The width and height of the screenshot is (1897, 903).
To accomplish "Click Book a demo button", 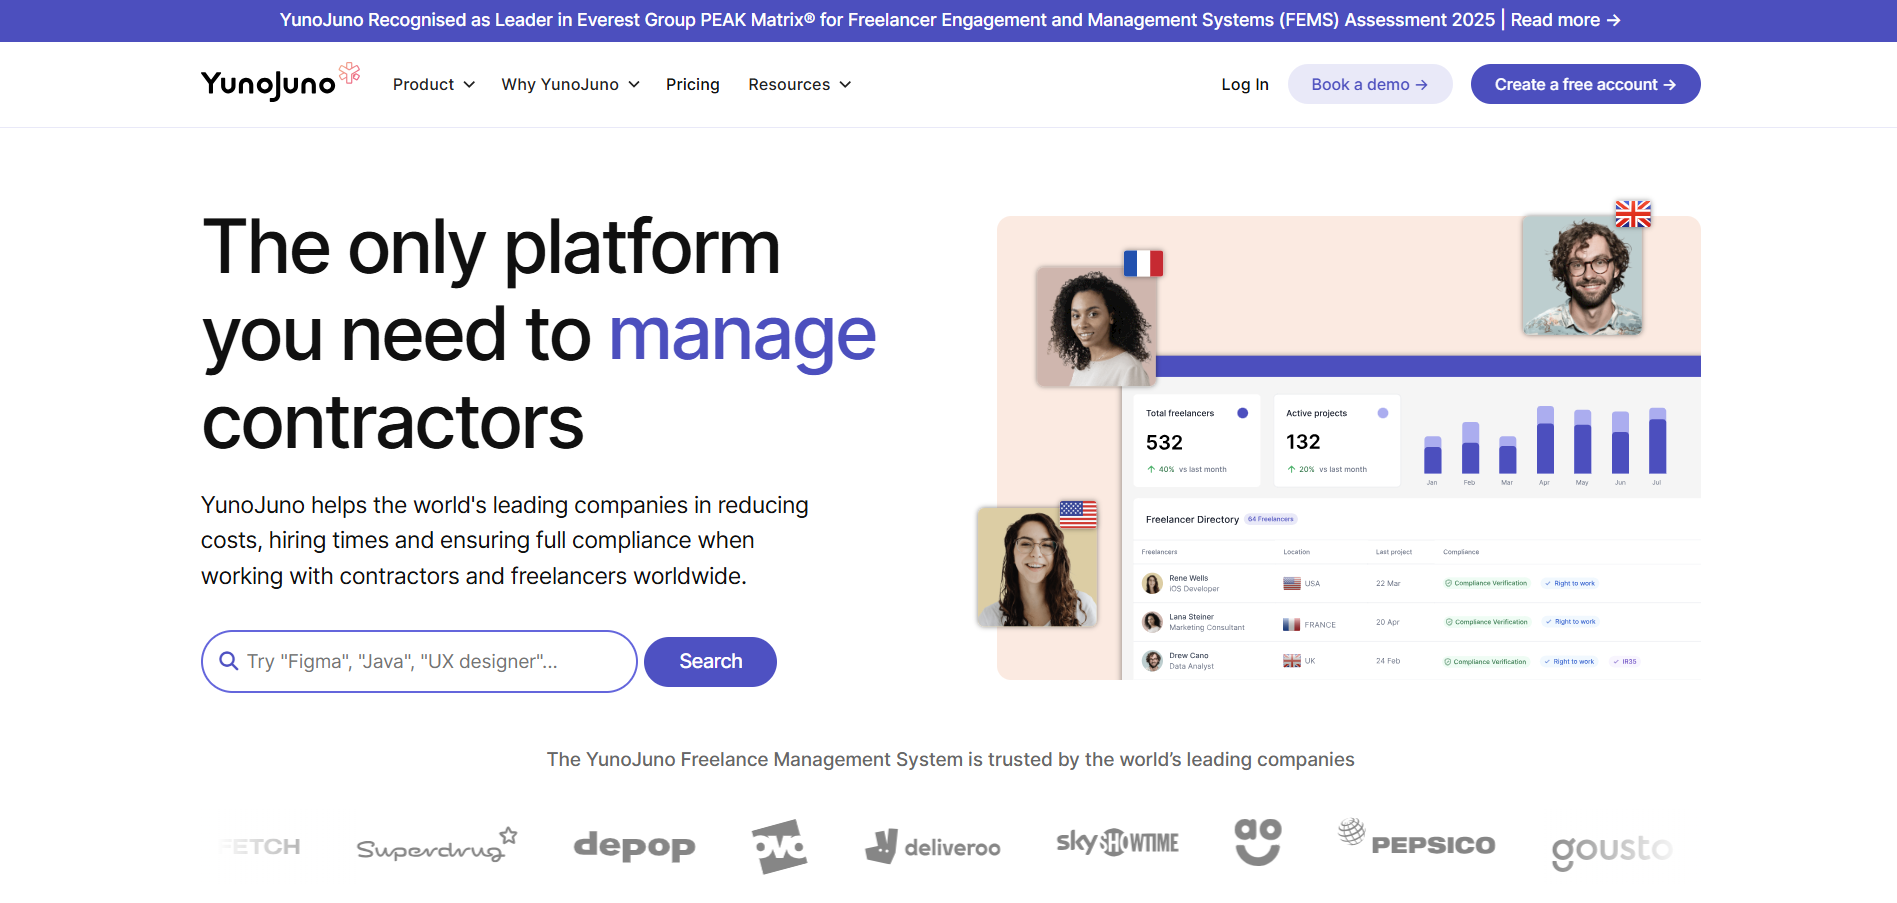I will (1370, 84).
